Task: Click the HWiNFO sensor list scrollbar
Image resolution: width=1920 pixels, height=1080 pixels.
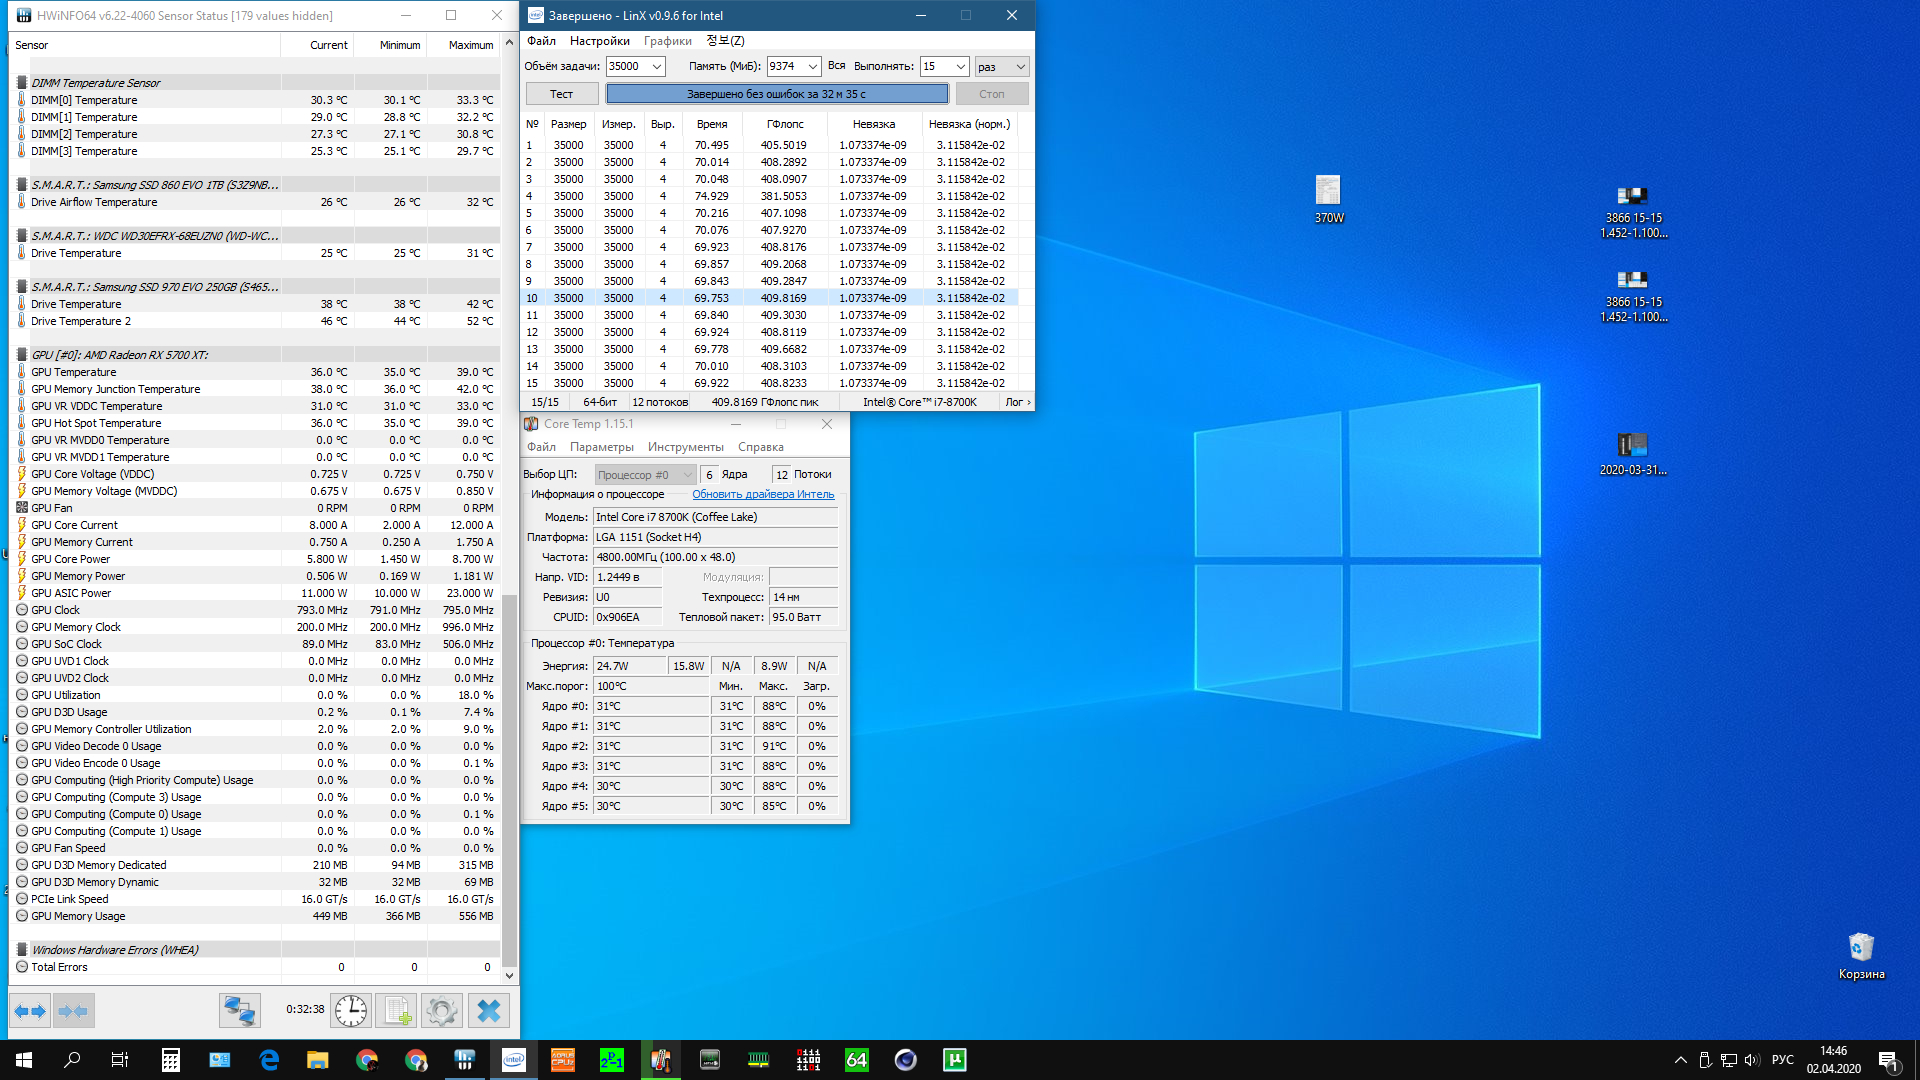Action: [509, 780]
